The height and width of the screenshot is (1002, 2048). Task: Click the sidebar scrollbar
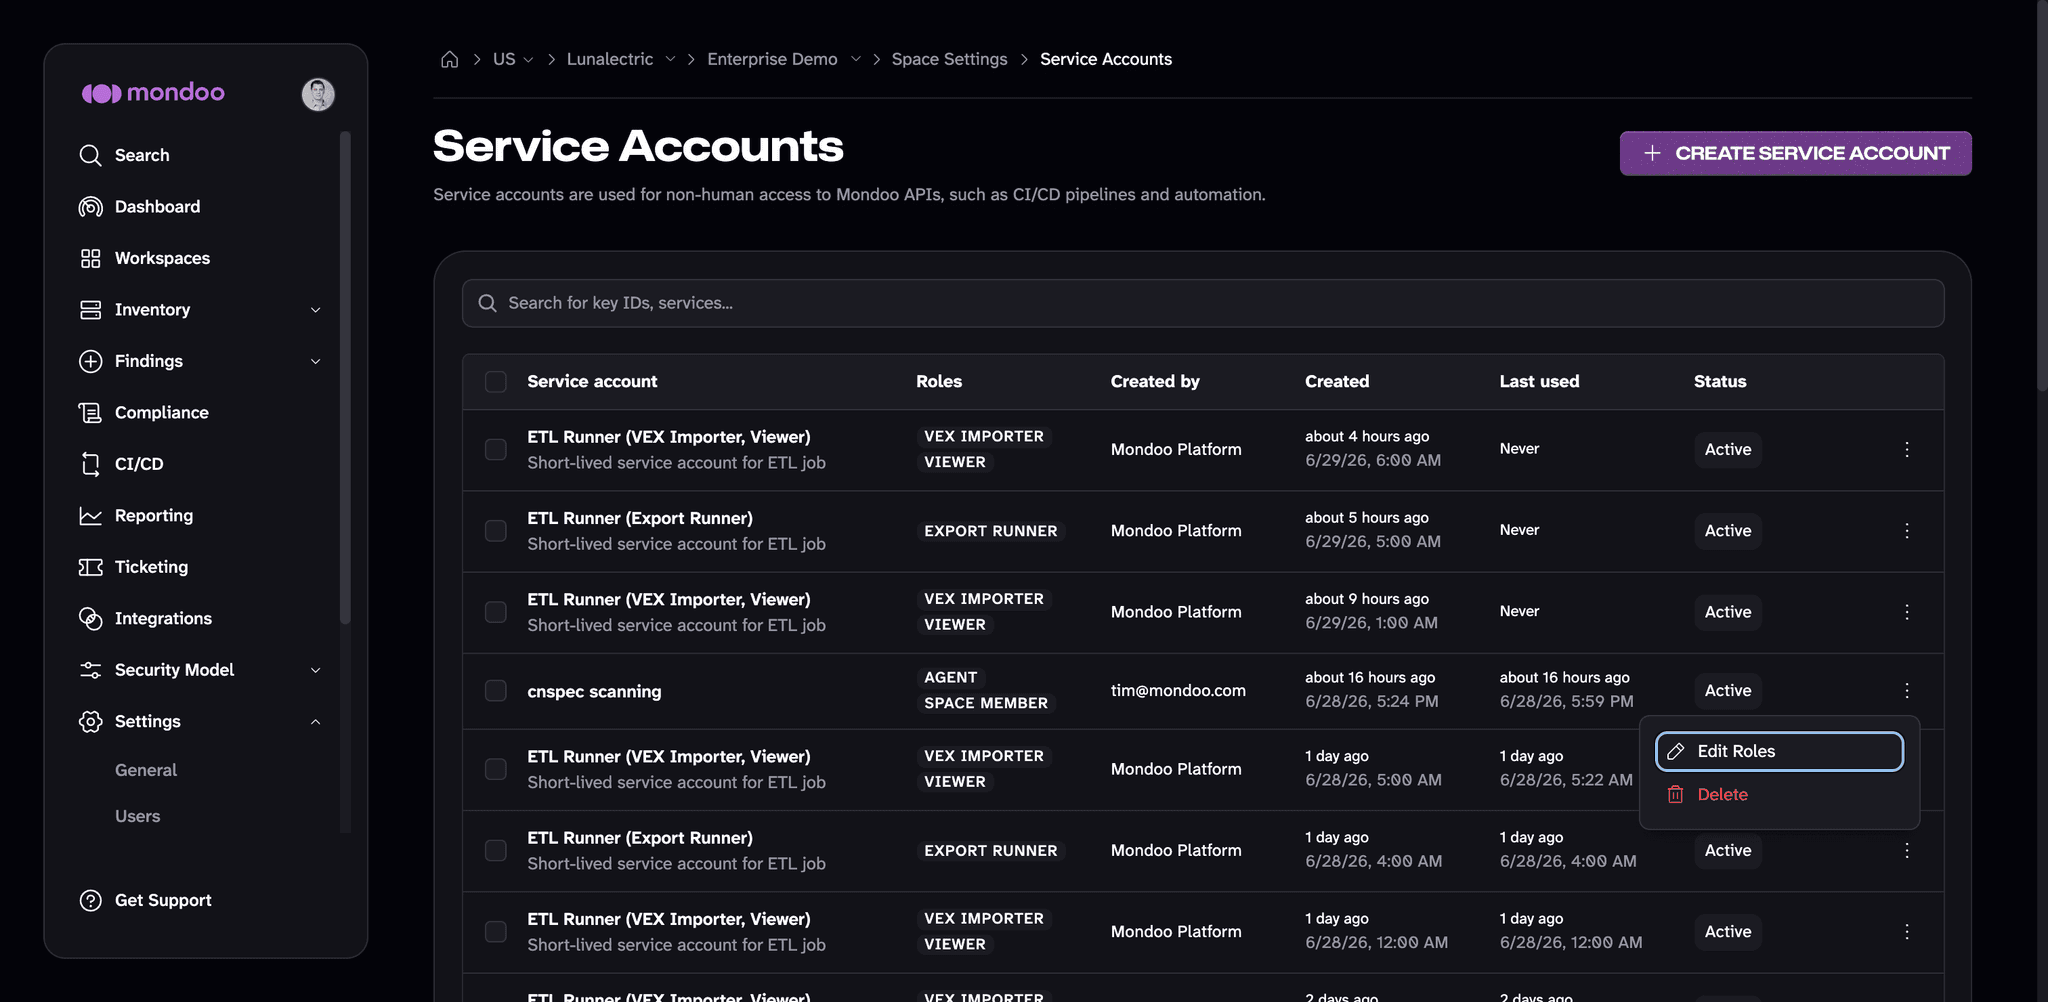(345, 378)
